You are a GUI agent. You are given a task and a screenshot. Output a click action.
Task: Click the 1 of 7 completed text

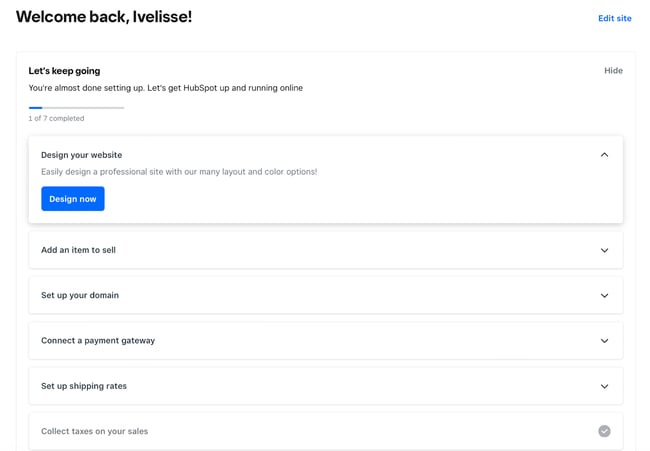click(x=56, y=119)
